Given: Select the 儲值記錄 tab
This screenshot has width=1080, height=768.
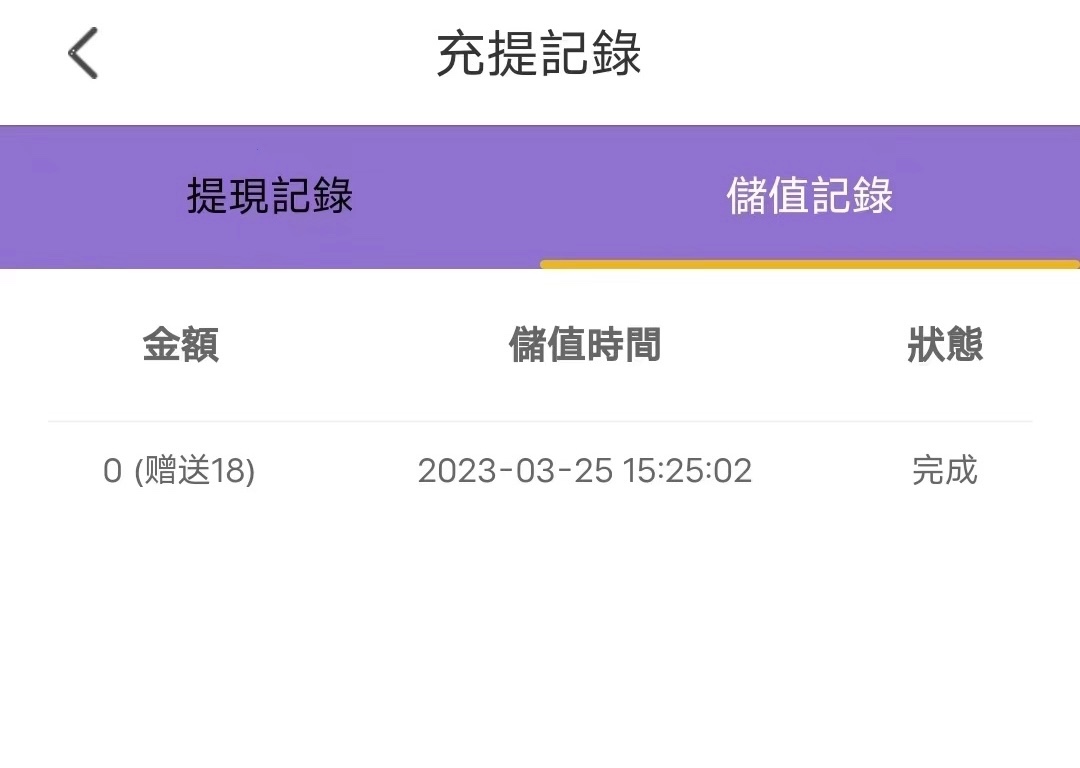Looking at the screenshot, I should (x=809, y=196).
